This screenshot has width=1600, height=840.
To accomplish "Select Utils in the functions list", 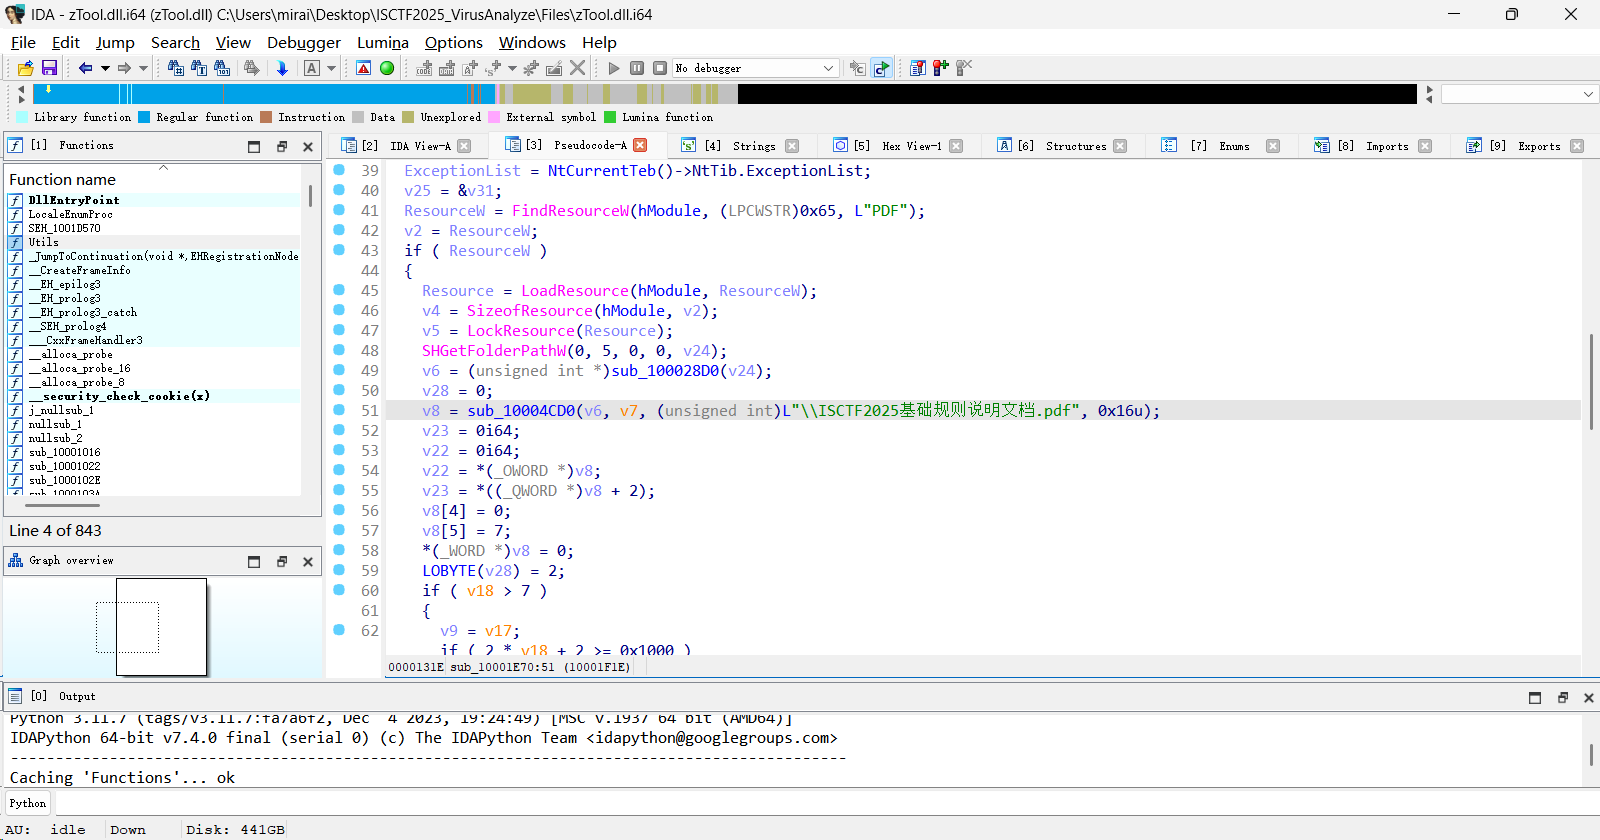I will point(43,242).
